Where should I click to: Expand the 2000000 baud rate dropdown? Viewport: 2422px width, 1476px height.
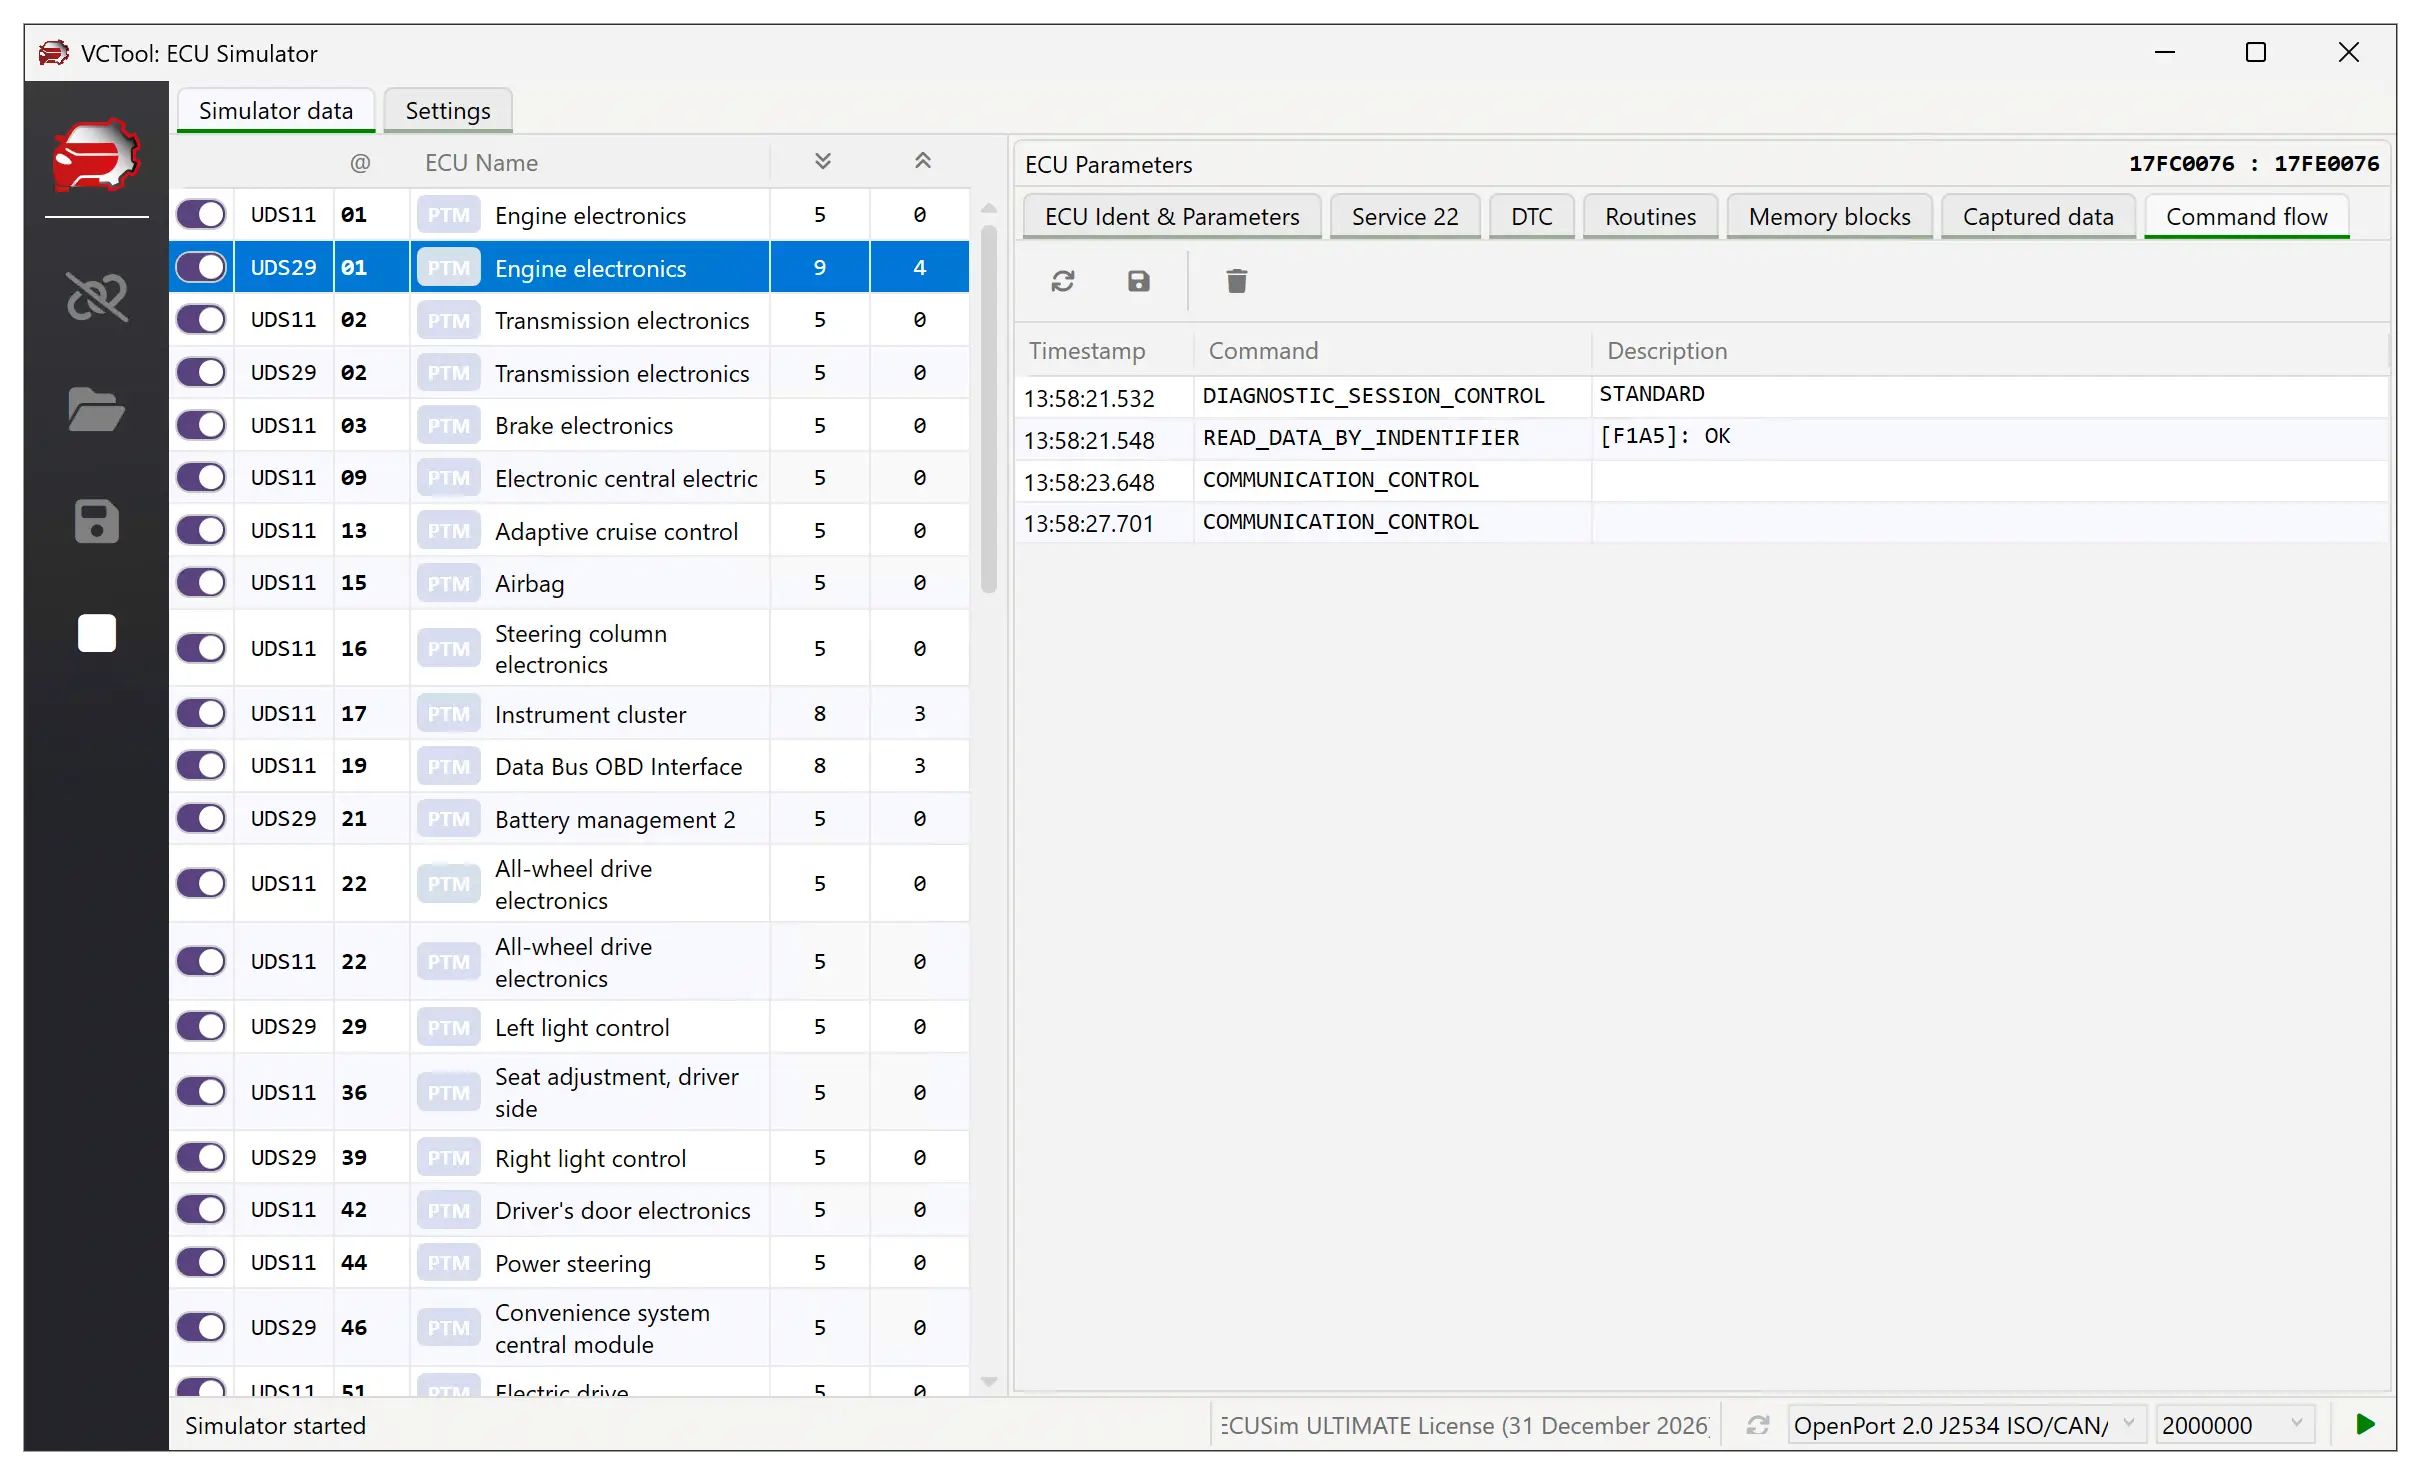click(x=2232, y=1425)
